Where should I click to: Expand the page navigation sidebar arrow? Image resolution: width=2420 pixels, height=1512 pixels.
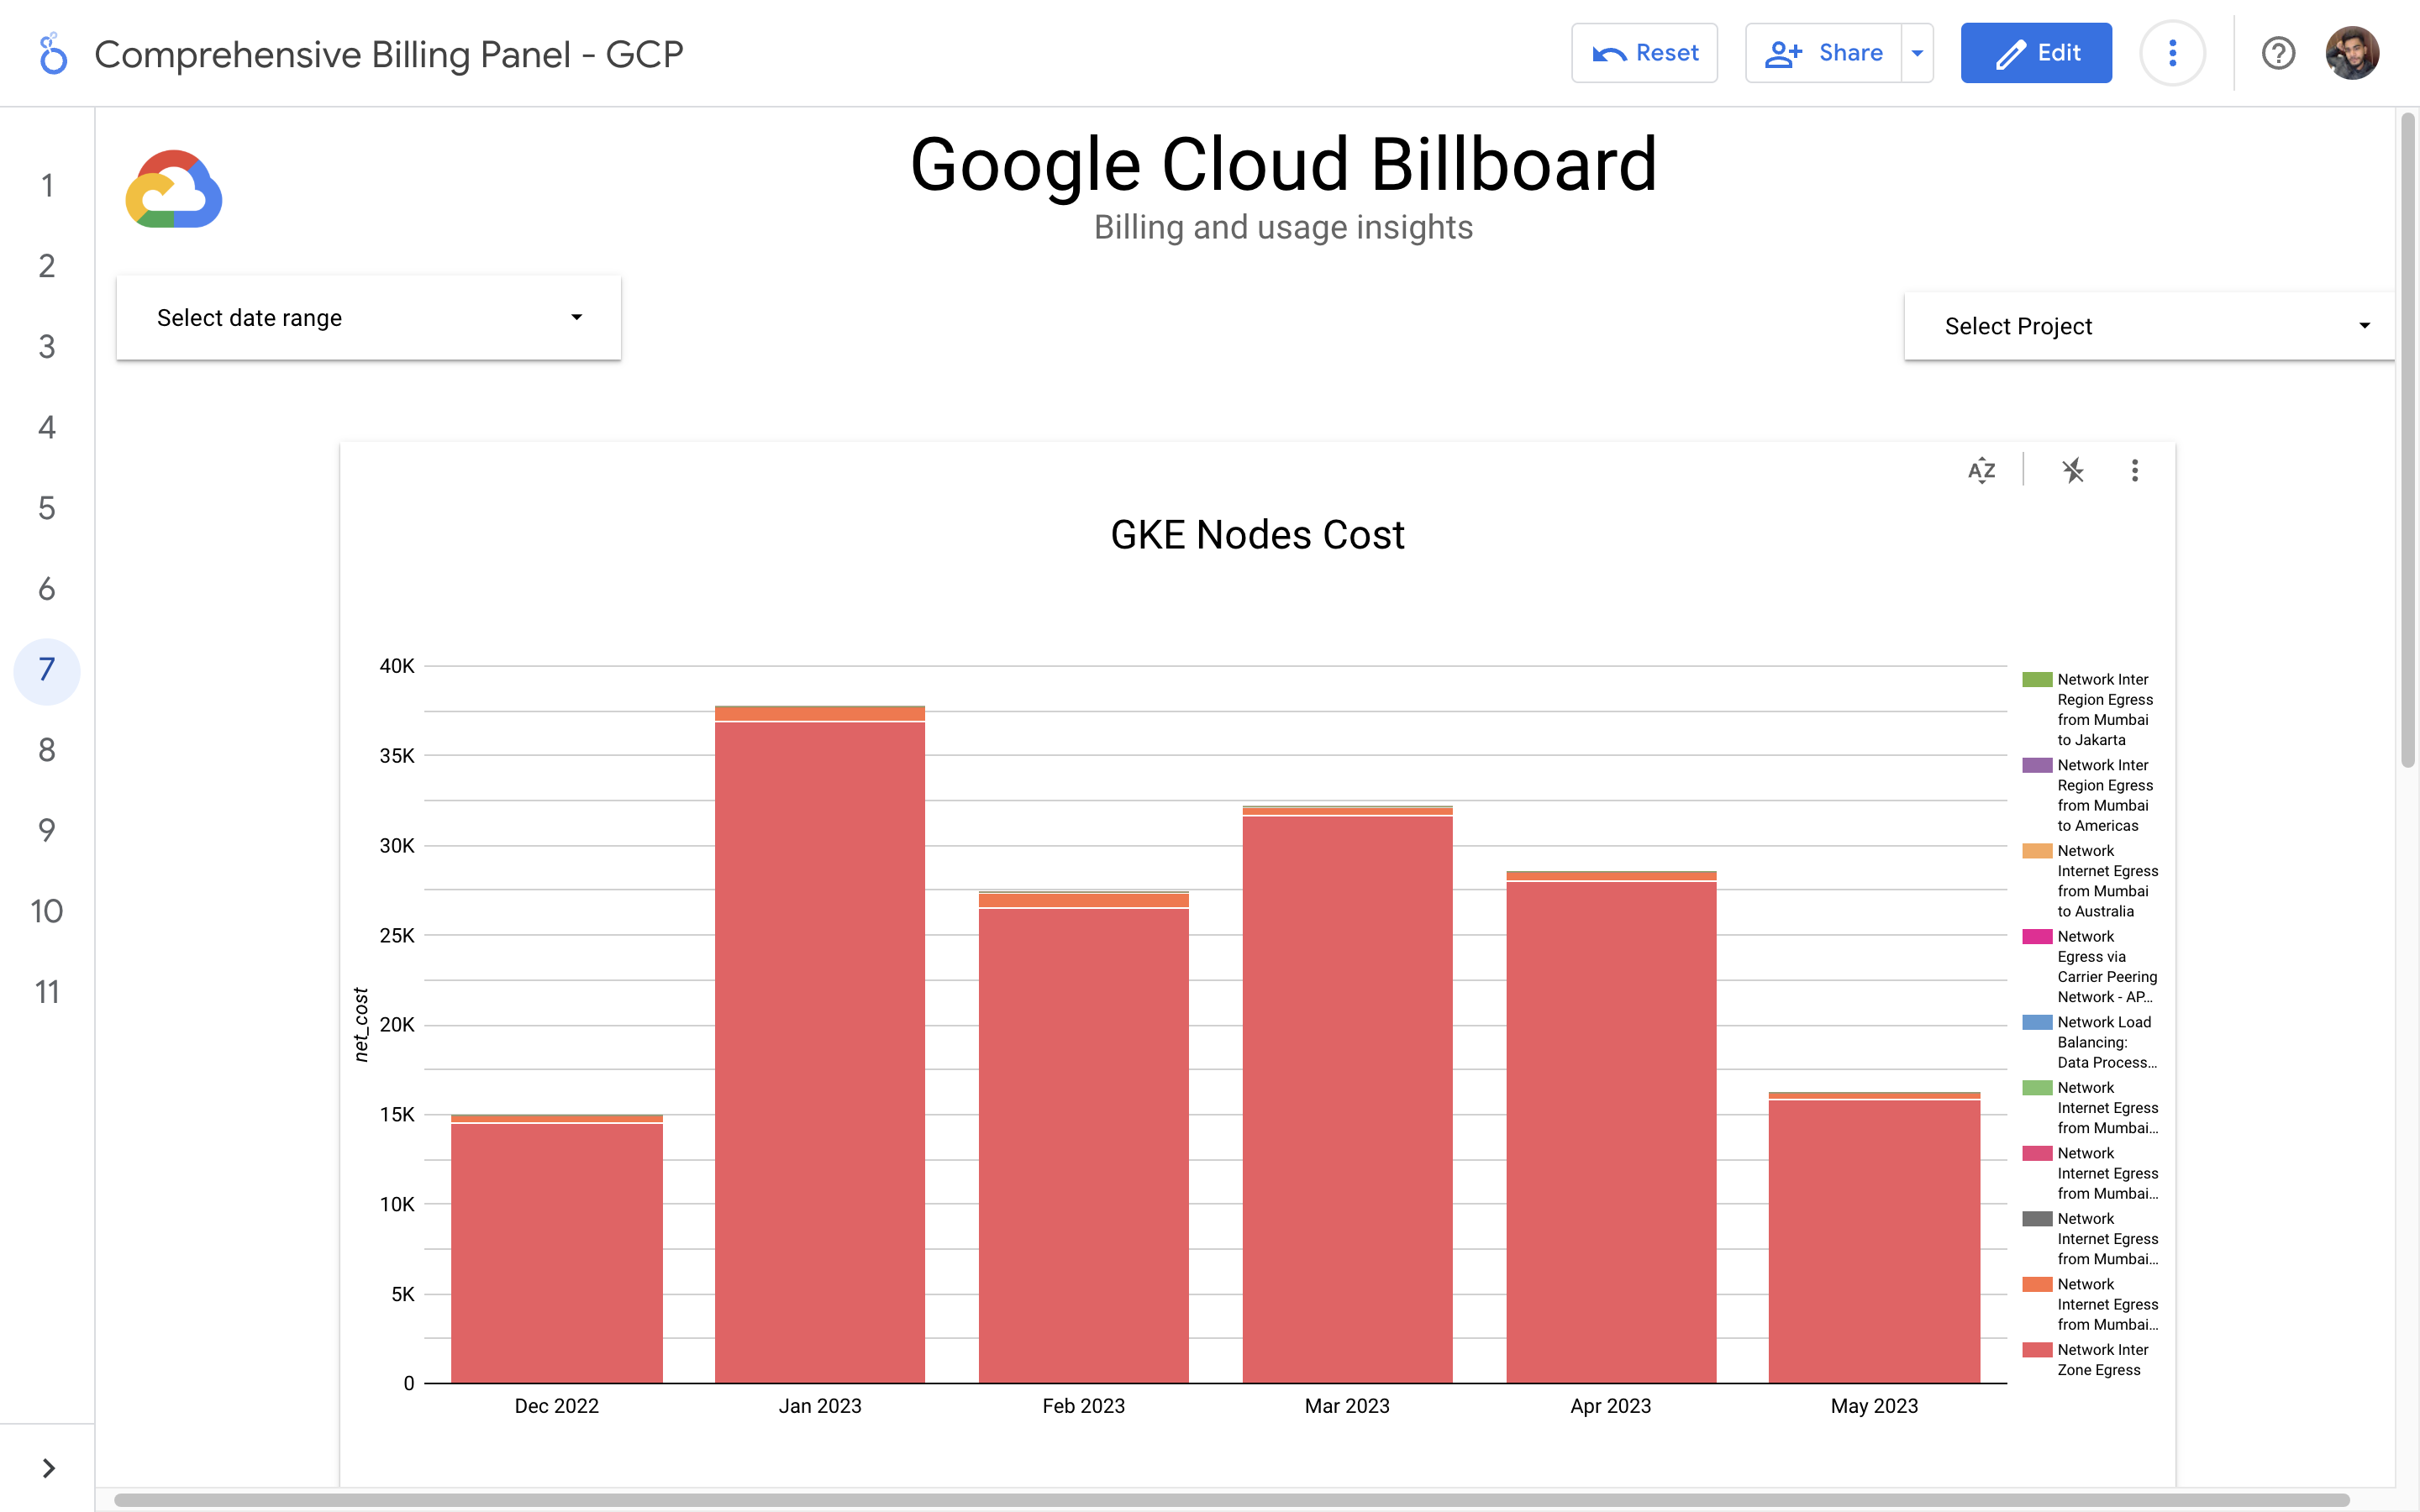pos(48,1467)
